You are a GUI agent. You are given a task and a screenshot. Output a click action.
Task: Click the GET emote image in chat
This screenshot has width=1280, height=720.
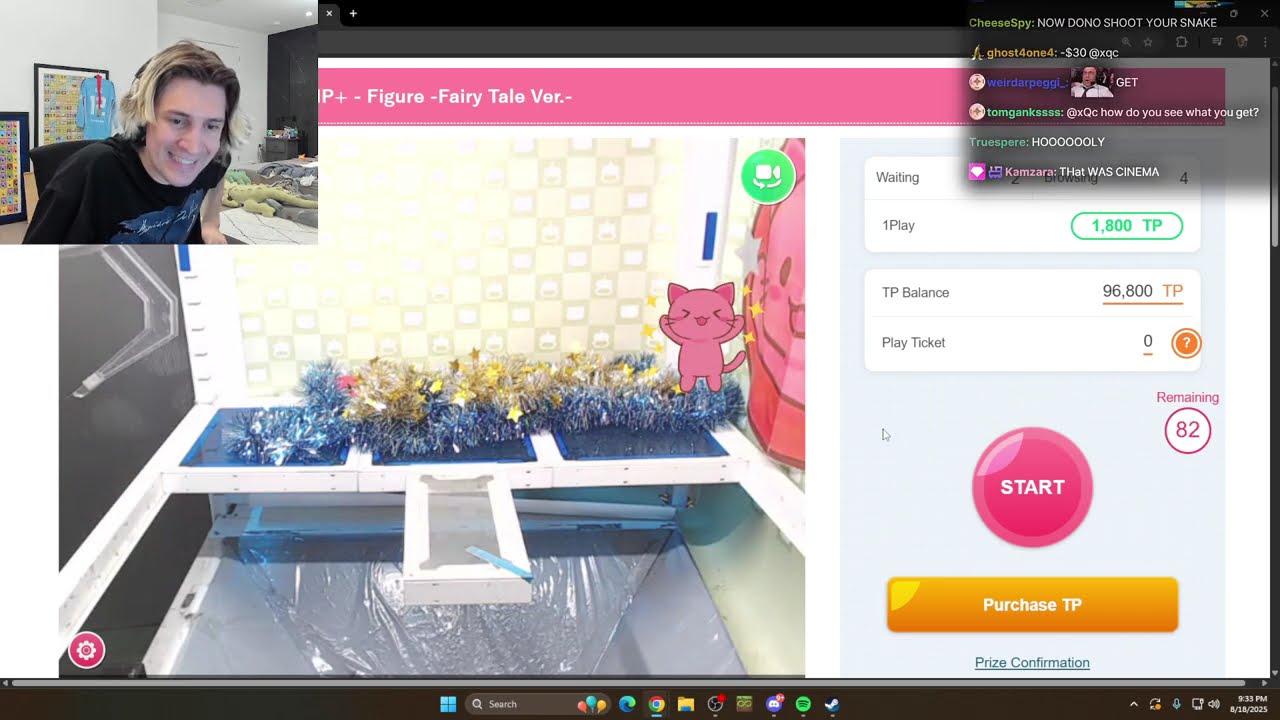1090,82
